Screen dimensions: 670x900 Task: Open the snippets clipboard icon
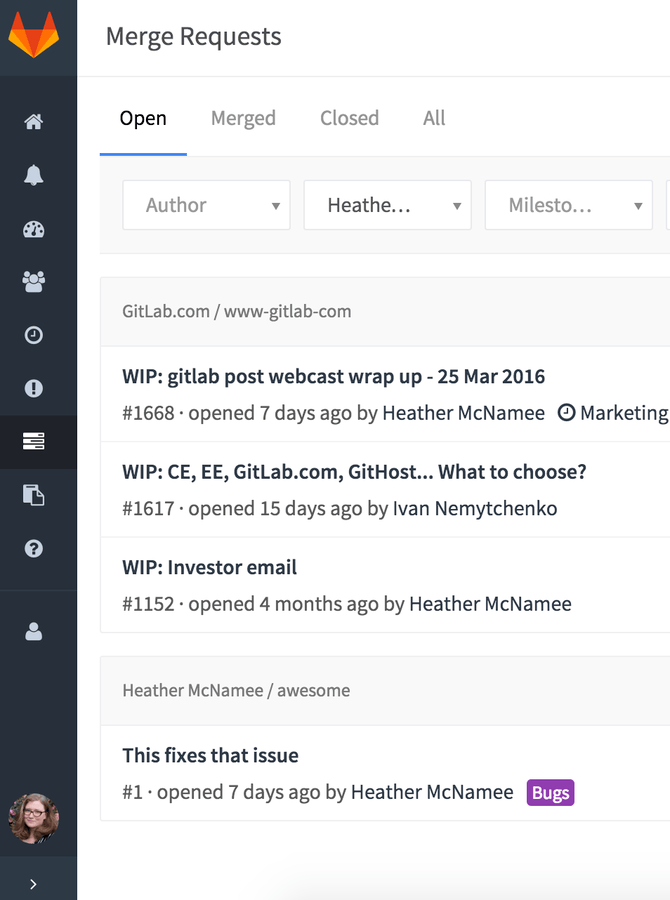point(33,495)
